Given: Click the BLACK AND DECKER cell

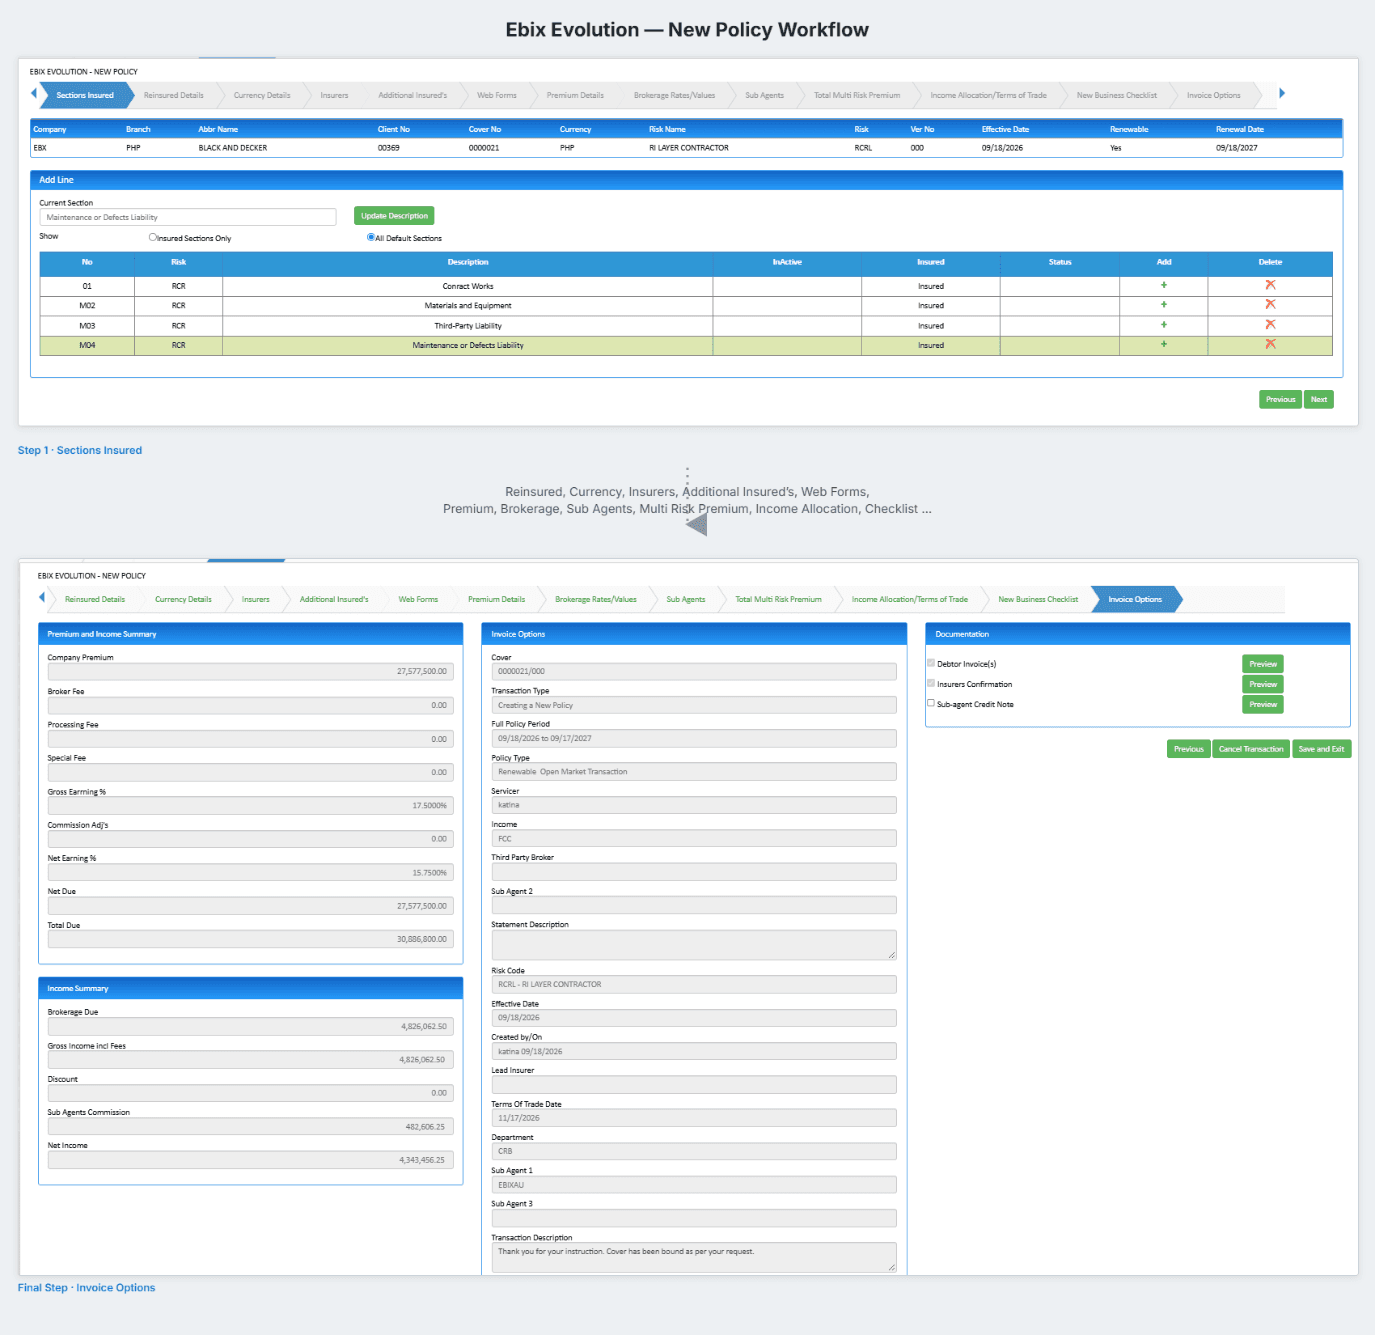Looking at the screenshot, I should (233, 148).
